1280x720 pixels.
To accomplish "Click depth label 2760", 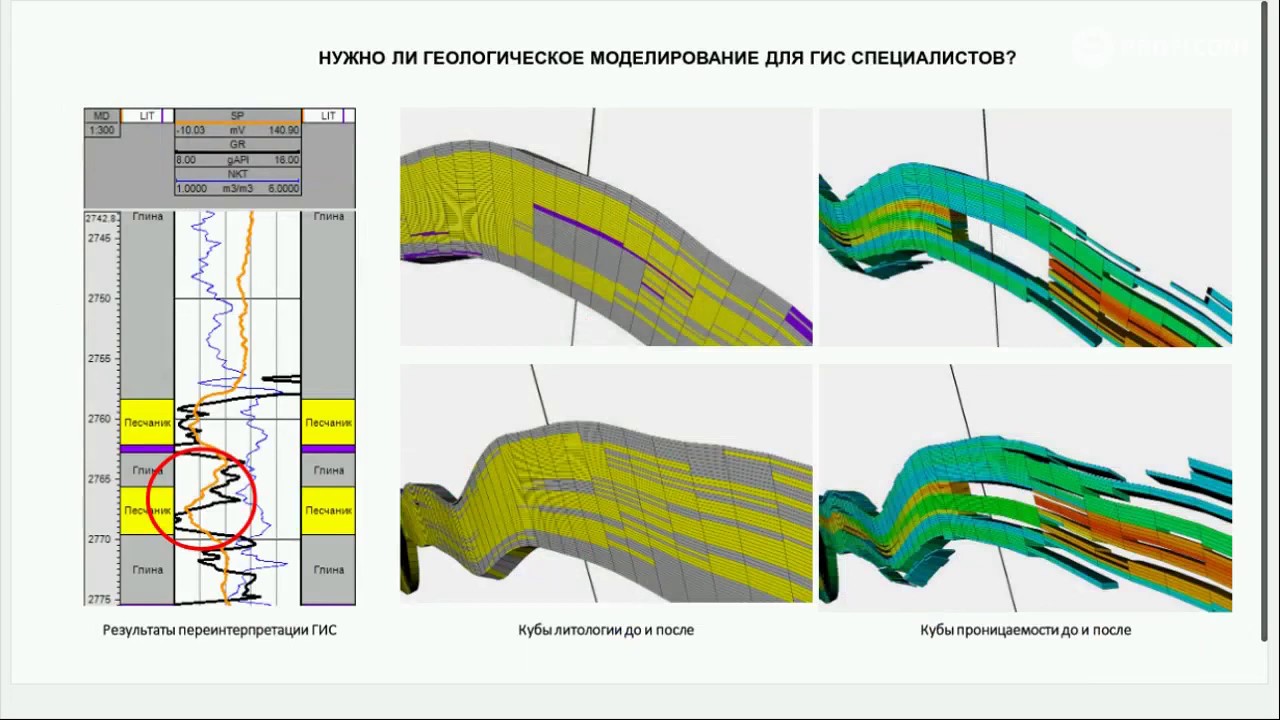I will coord(100,418).
